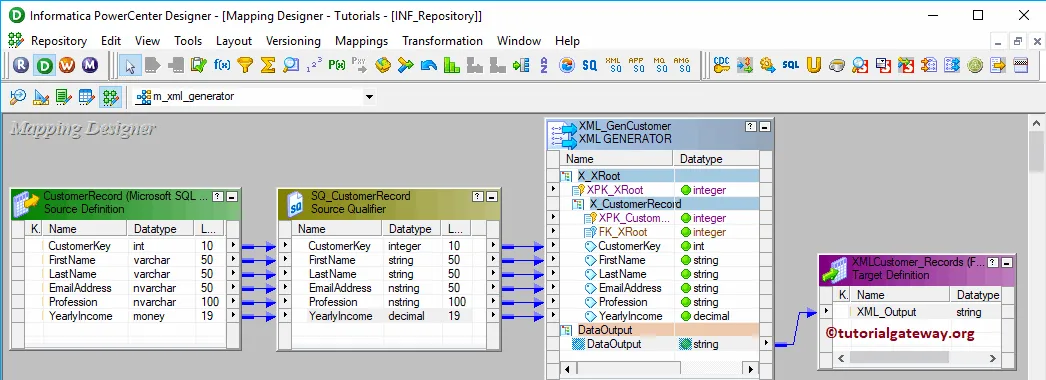Add an Application Source Qualifier icon
The width and height of the screenshot is (1046, 380).
click(636, 65)
